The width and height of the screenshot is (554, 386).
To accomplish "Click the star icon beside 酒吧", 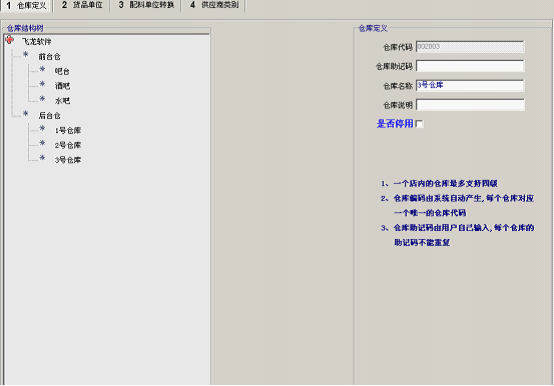I will [x=42, y=84].
